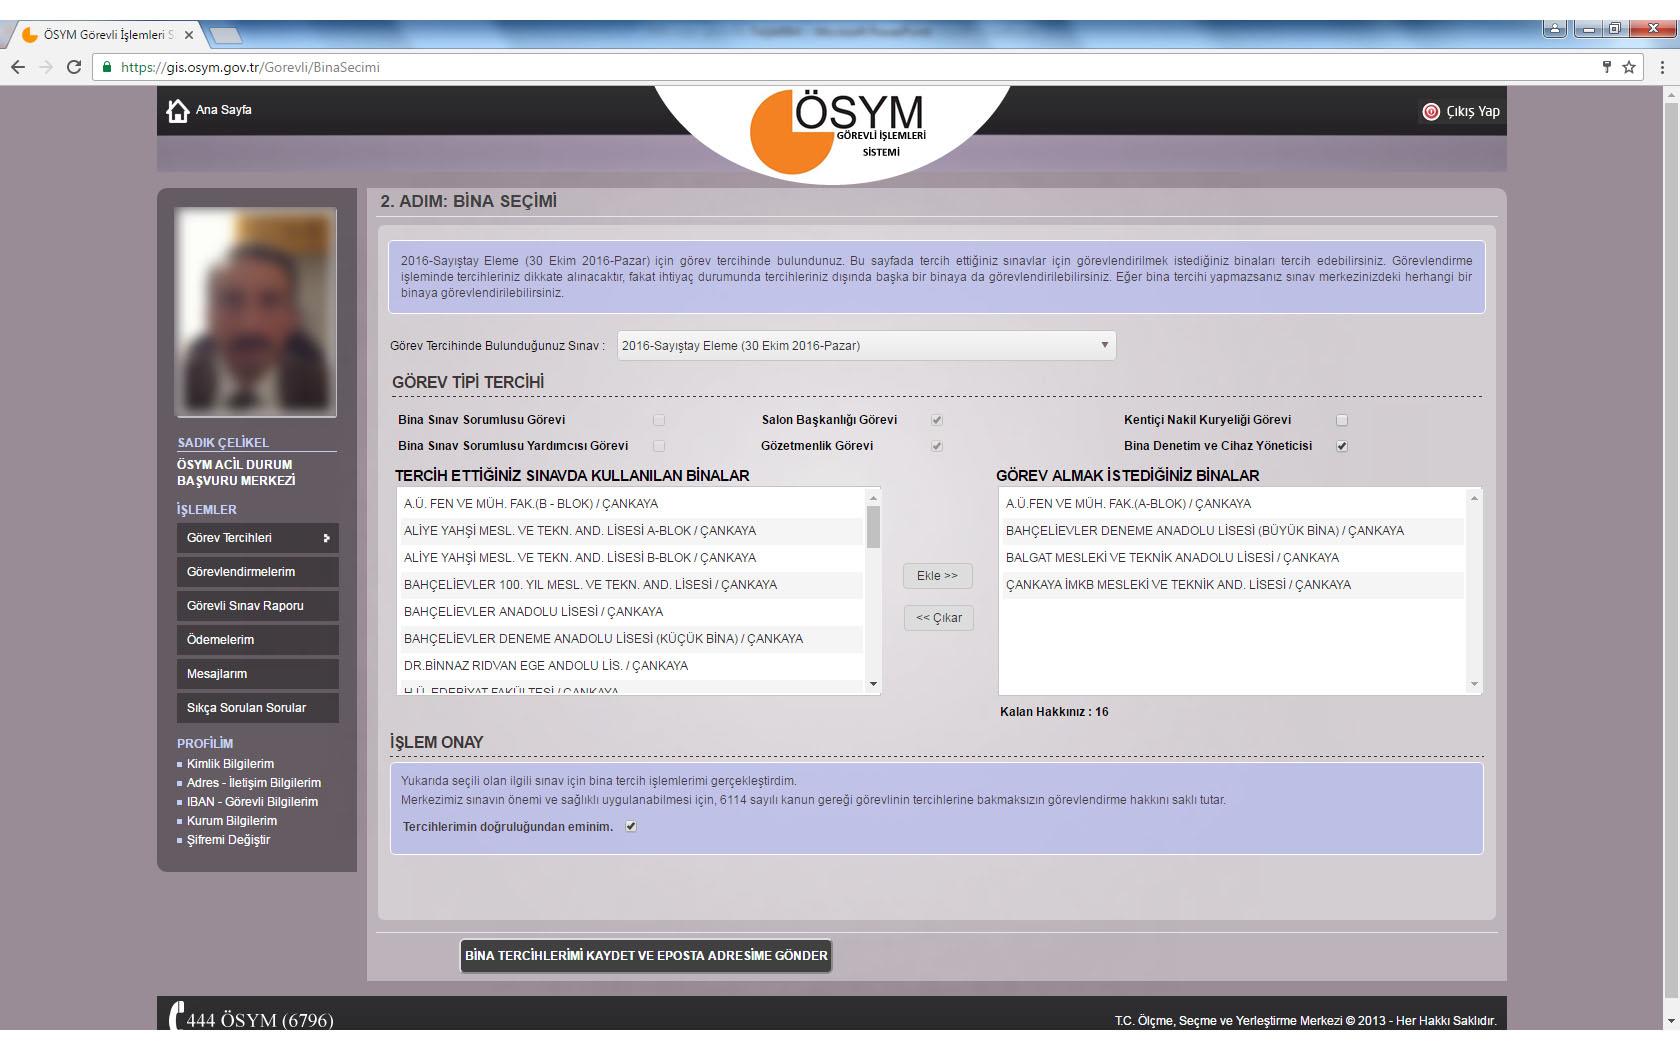Click the browser forward arrow
The image size is (1680, 1050).
(x=45, y=67)
